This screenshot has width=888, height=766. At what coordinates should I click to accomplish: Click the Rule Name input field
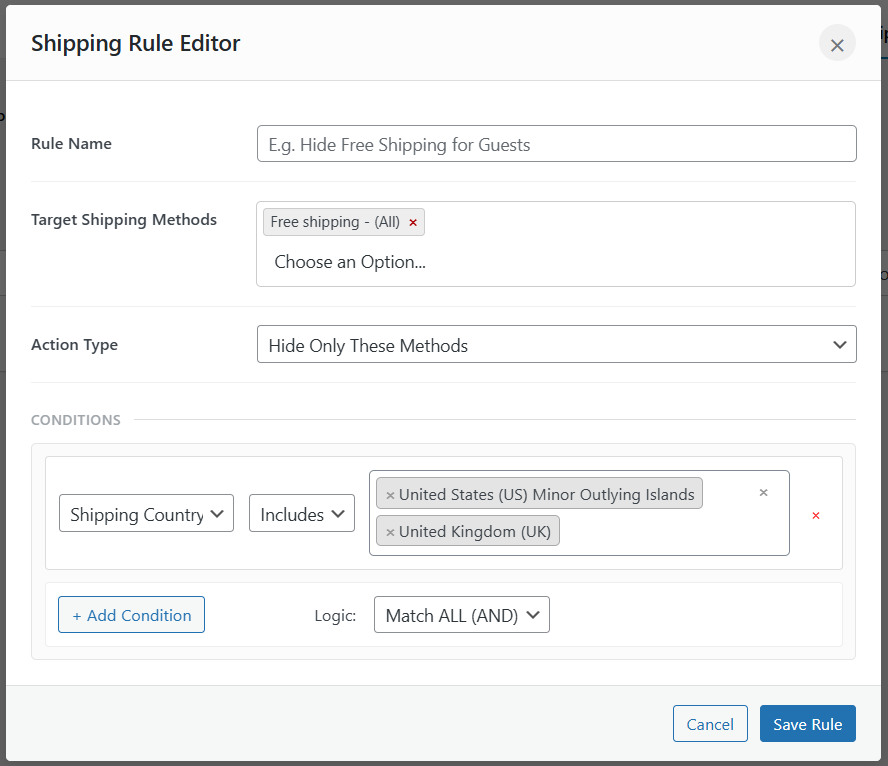click(x=556, y=143)
